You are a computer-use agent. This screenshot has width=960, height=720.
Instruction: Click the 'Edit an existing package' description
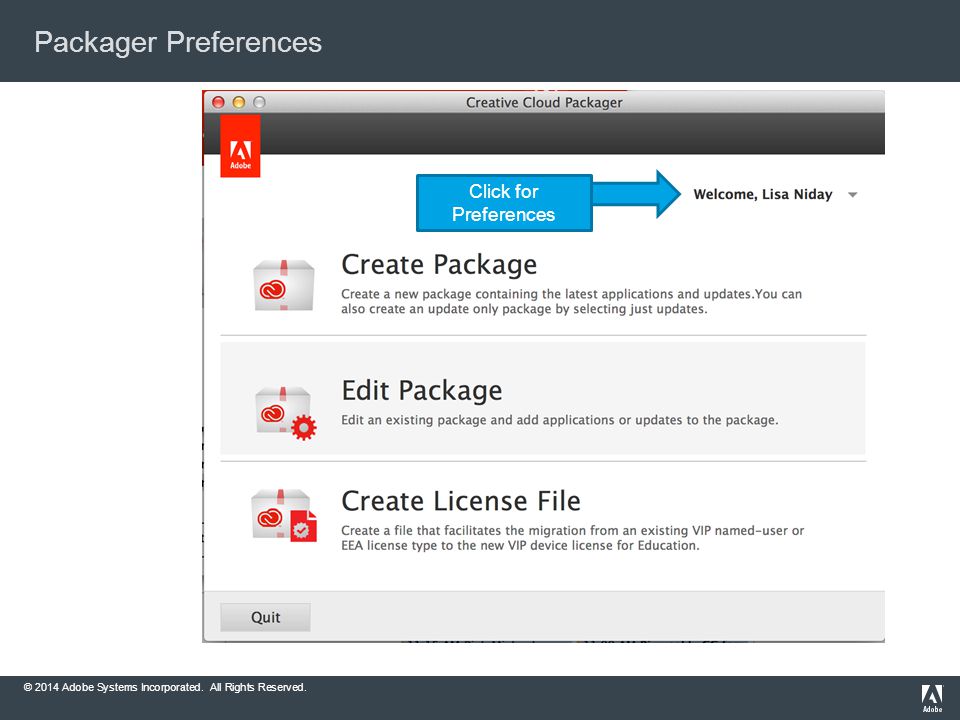[x=560, y=420]
